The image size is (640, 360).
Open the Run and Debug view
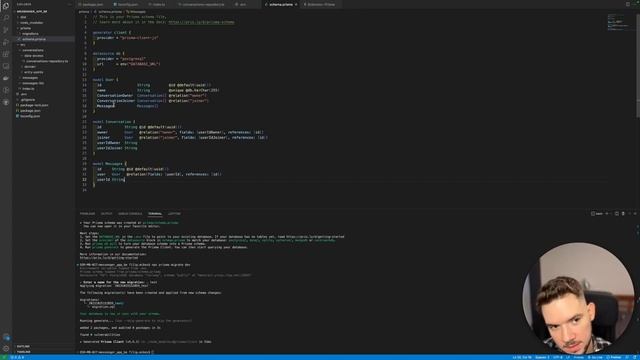click(x=6, y=42)
